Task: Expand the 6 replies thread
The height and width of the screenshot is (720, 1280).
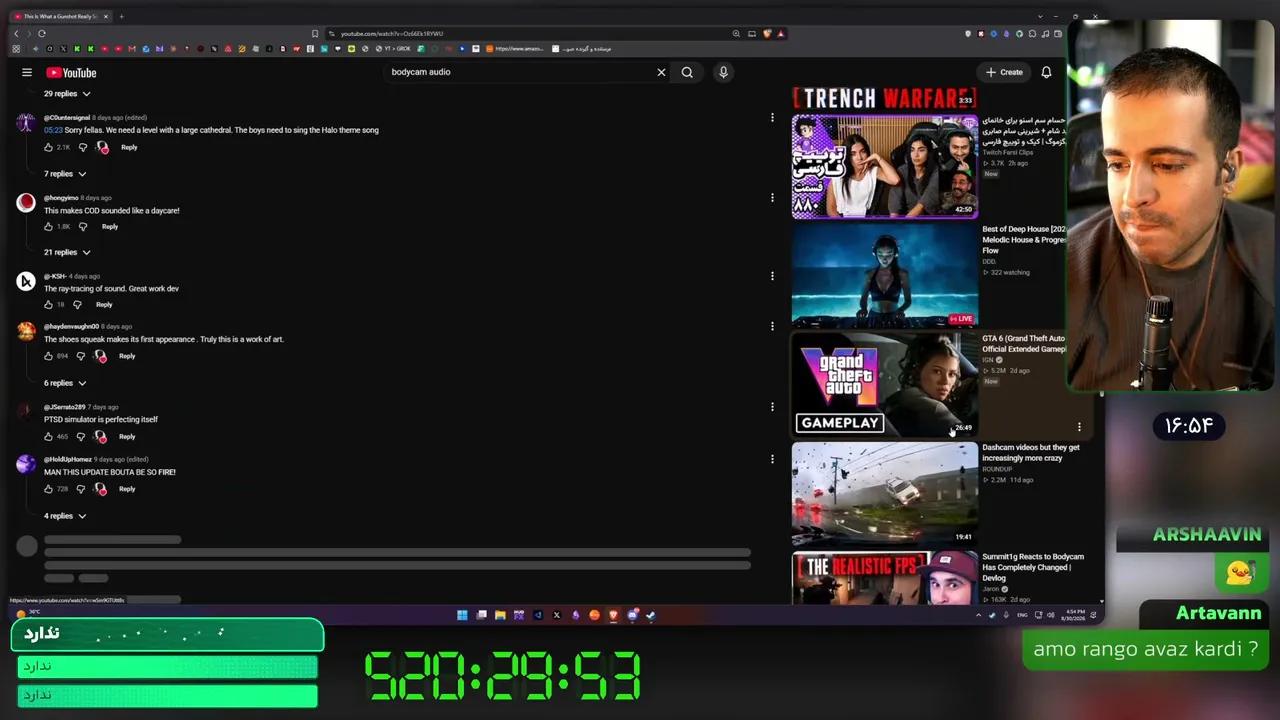Action: (x=65, y=383)
